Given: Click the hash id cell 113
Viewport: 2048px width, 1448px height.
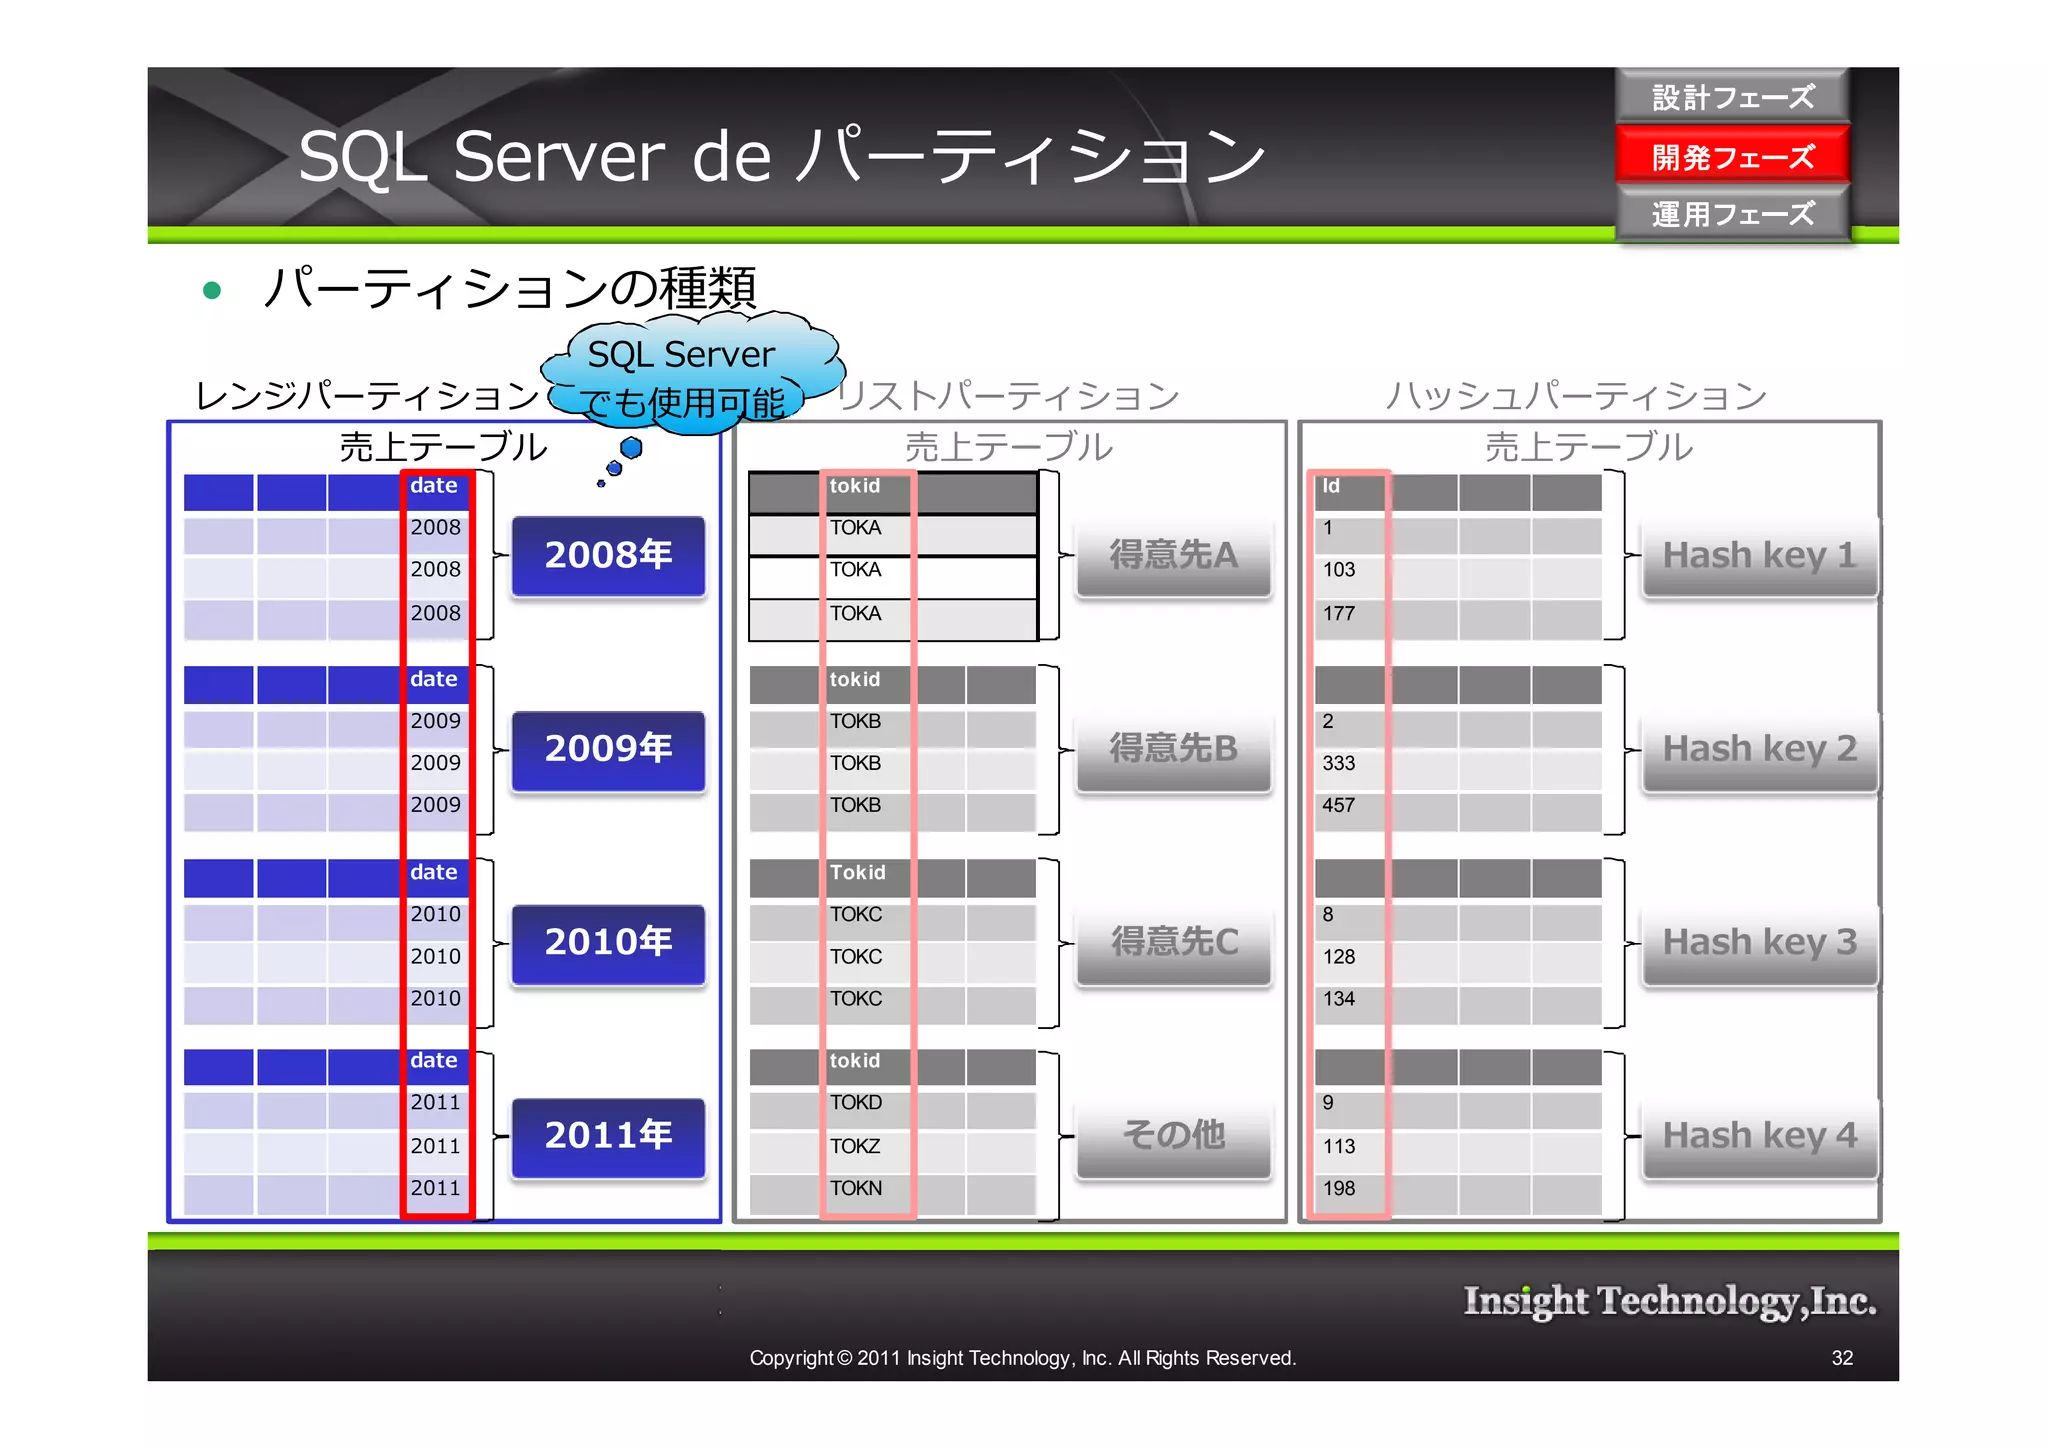Looking at the screenshot, I should point(1349,1151).
